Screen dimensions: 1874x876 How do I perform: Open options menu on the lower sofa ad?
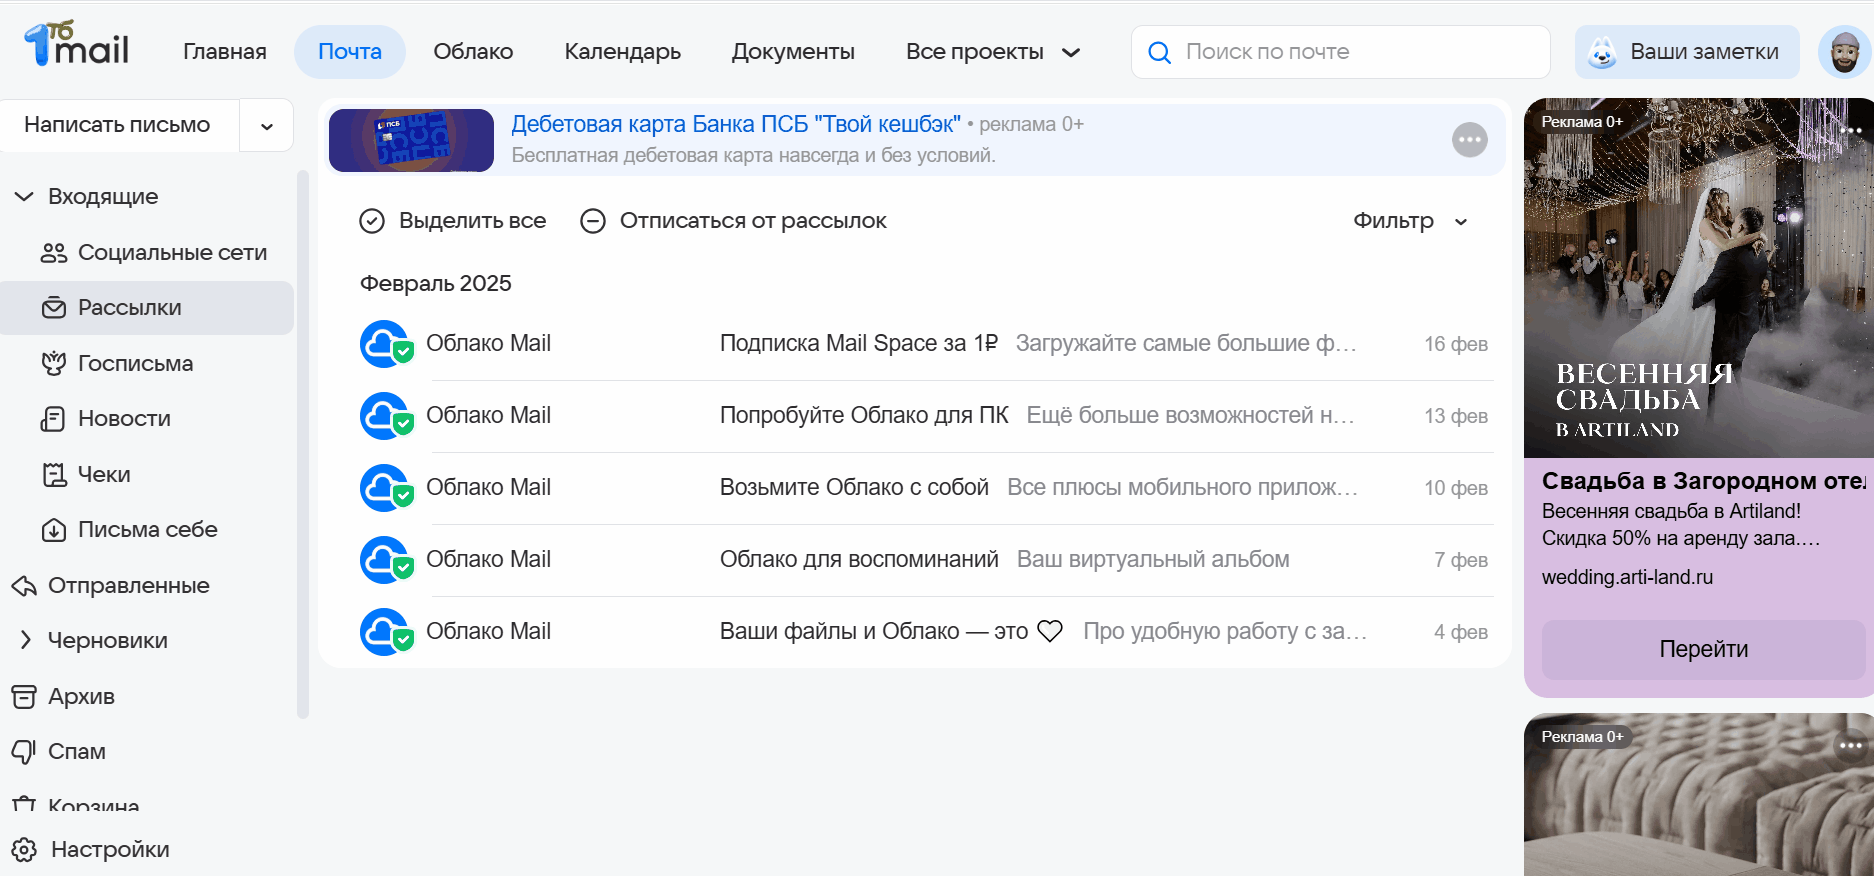(1851, 745)
